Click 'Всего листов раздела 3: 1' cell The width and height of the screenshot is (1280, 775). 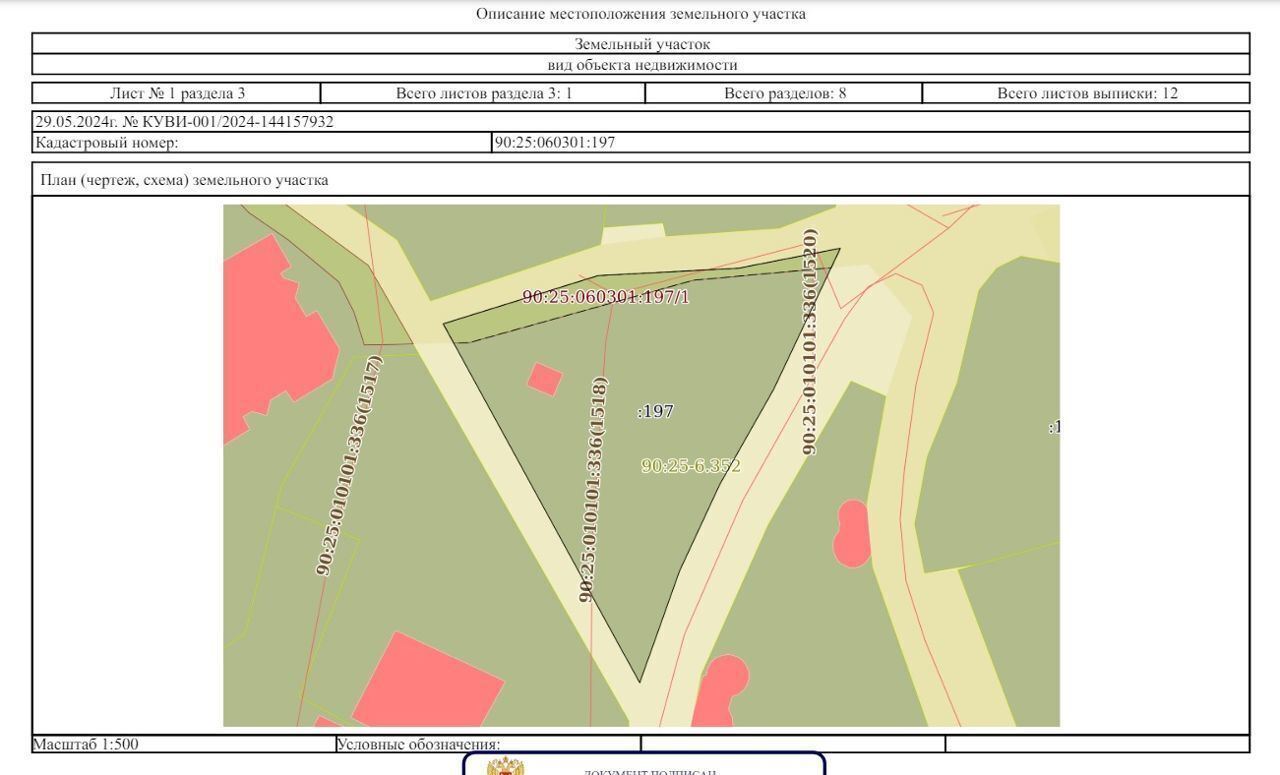pyautogui.click(x=484, y=94)
